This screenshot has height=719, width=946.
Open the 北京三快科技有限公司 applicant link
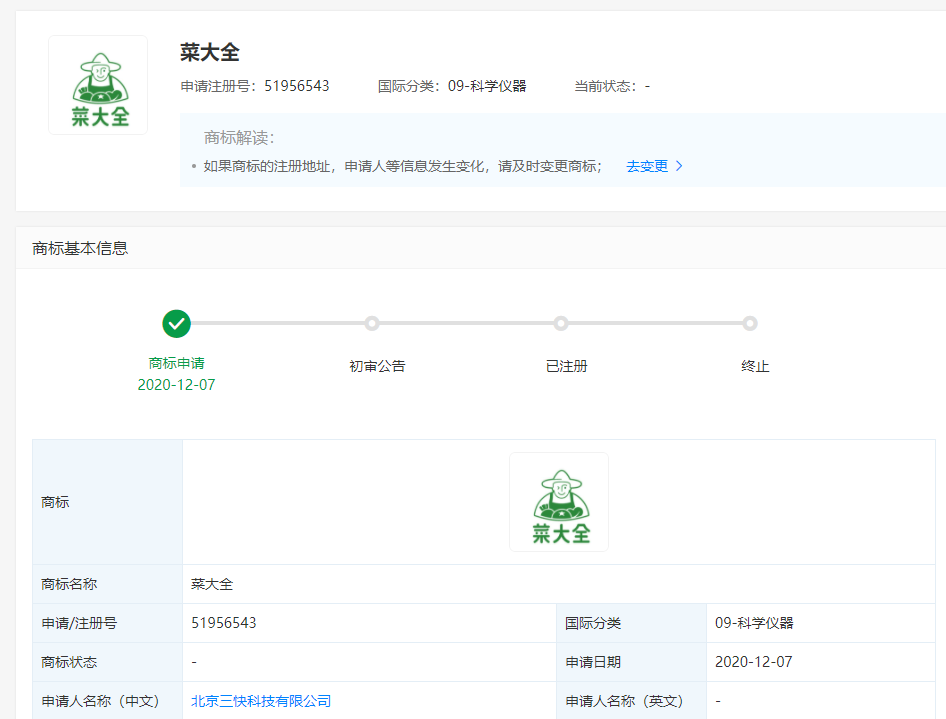click(261, 701)
